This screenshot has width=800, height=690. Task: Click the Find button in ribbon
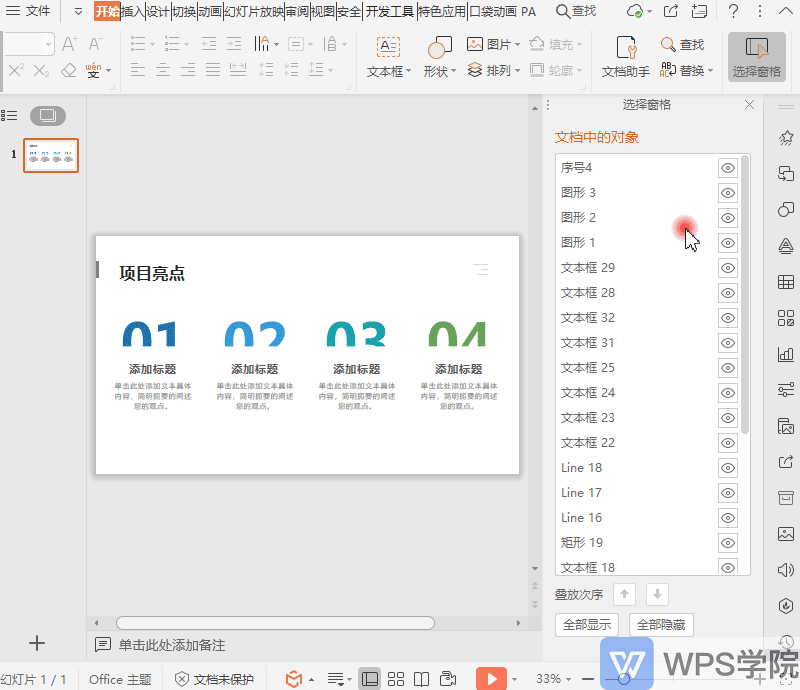(x=682, y=44)
